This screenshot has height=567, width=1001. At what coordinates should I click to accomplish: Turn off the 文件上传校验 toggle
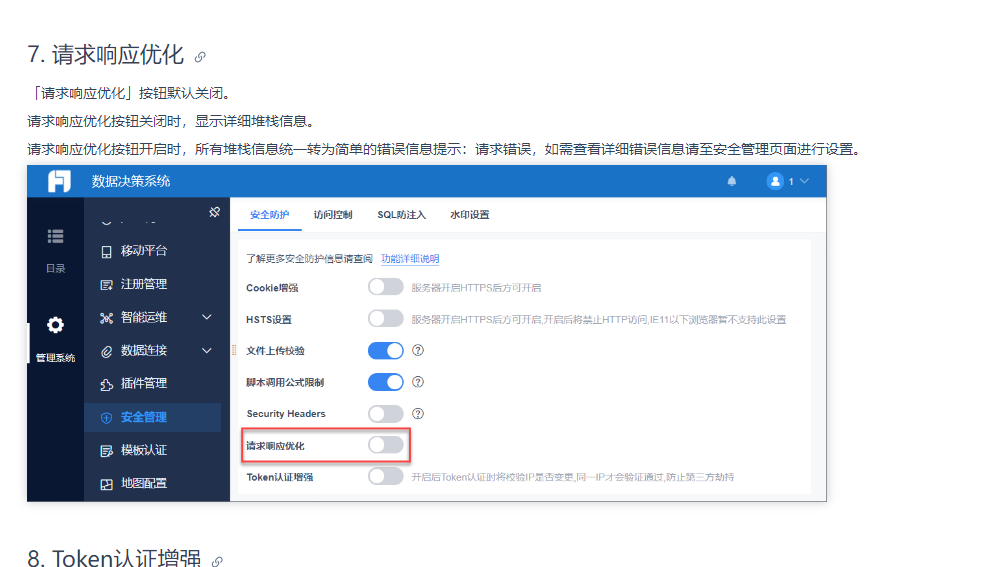[x=386, y=351]
